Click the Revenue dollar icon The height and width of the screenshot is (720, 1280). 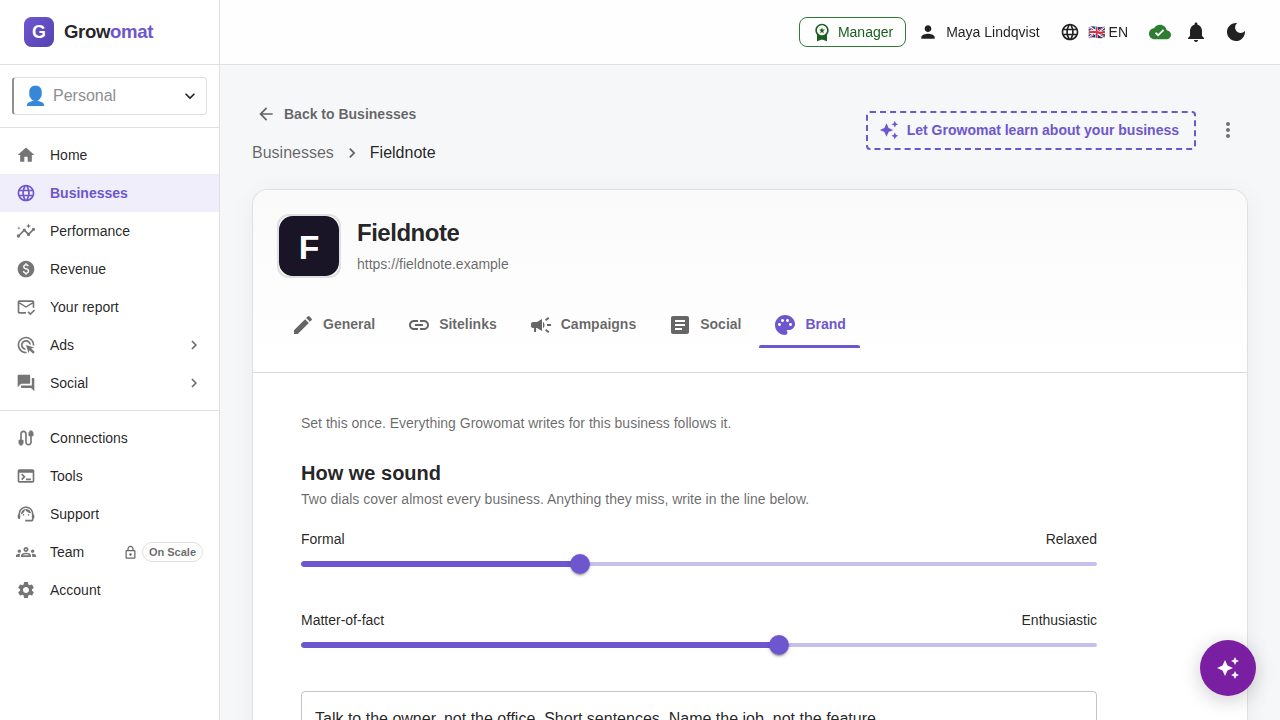click(27, 269)
